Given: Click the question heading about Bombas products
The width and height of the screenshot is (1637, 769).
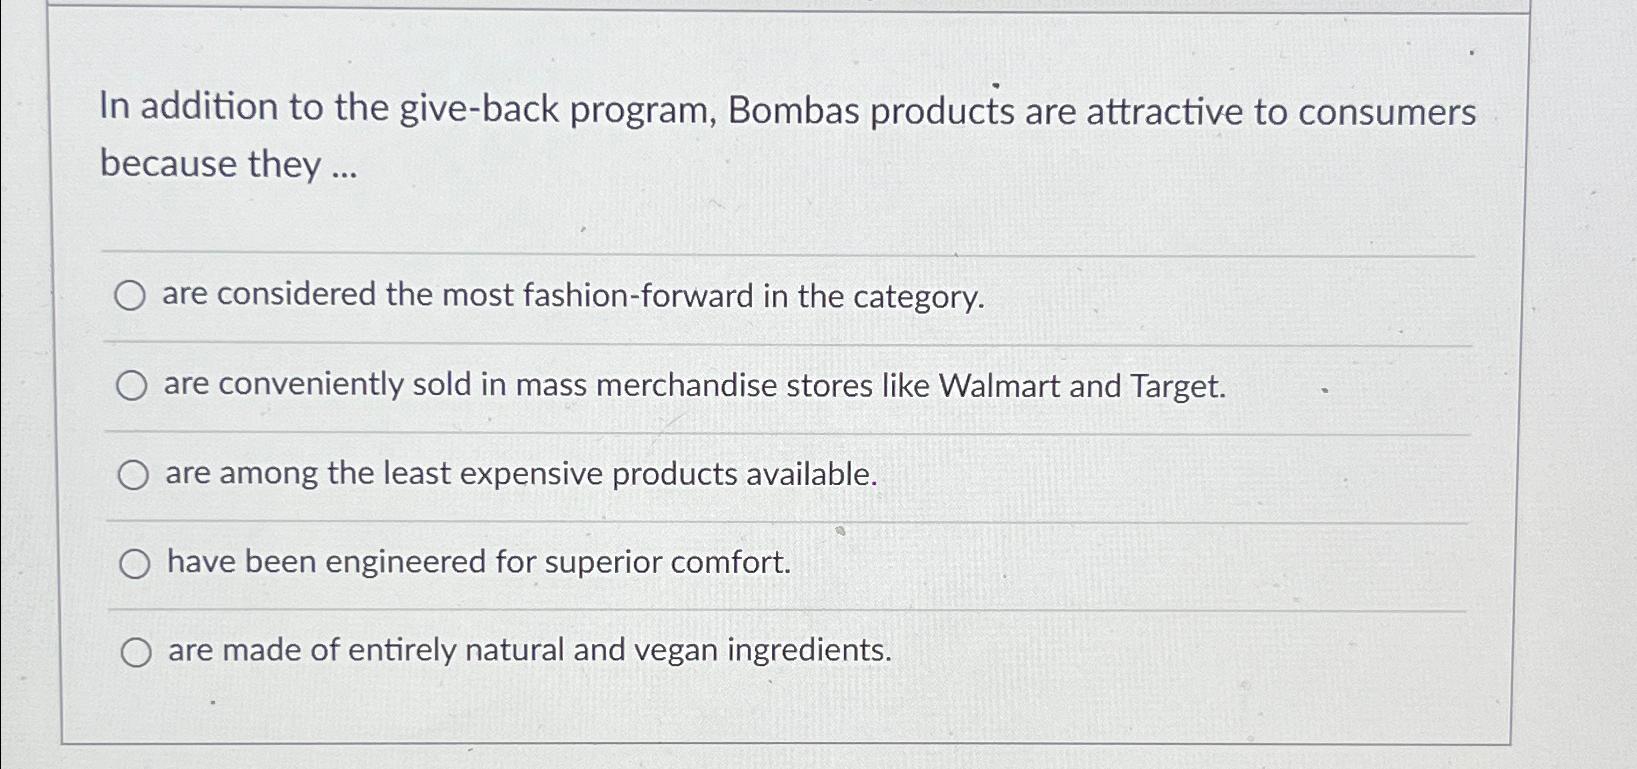Looking at the screenshot, I should tap(785, 132).
